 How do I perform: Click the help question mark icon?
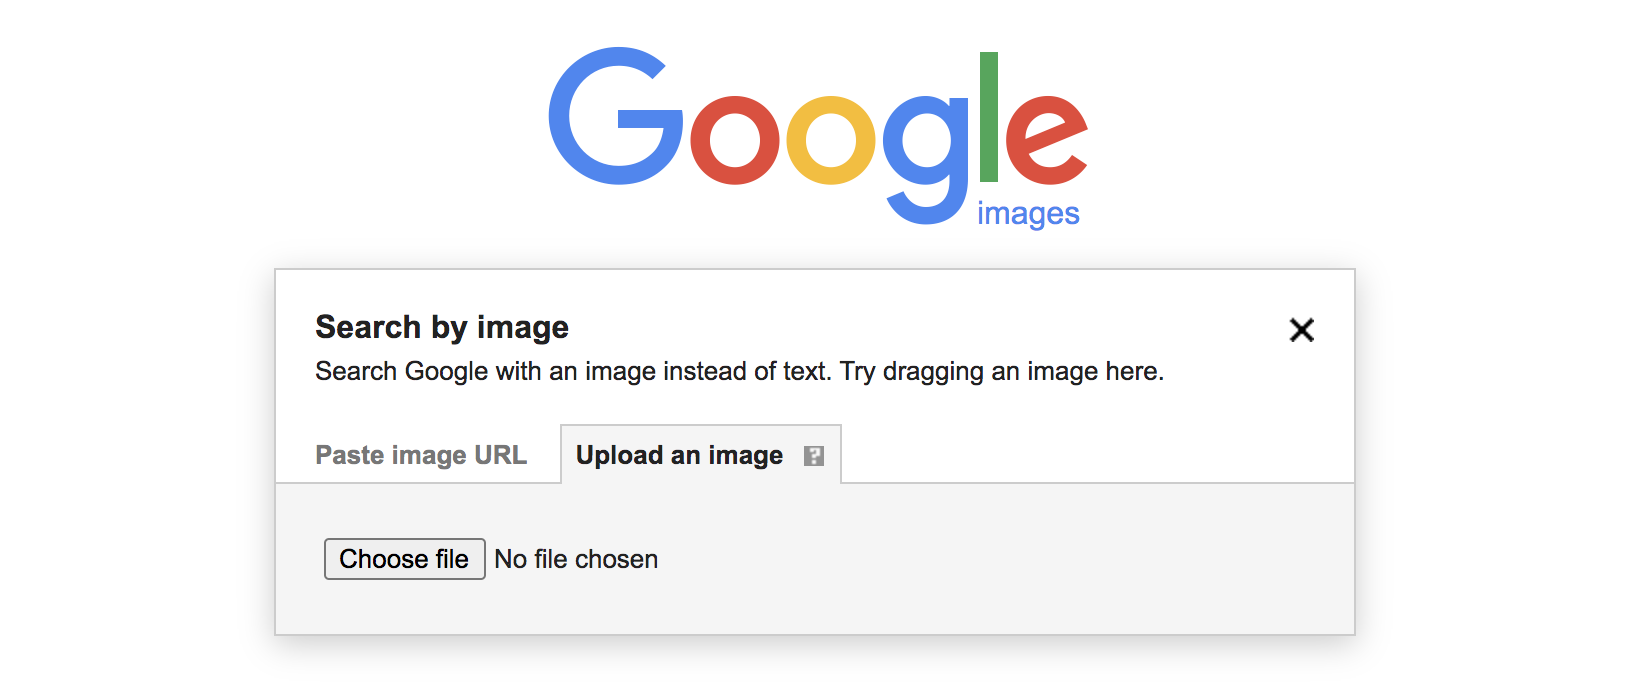pyautogui.click(x=814, y=456)
